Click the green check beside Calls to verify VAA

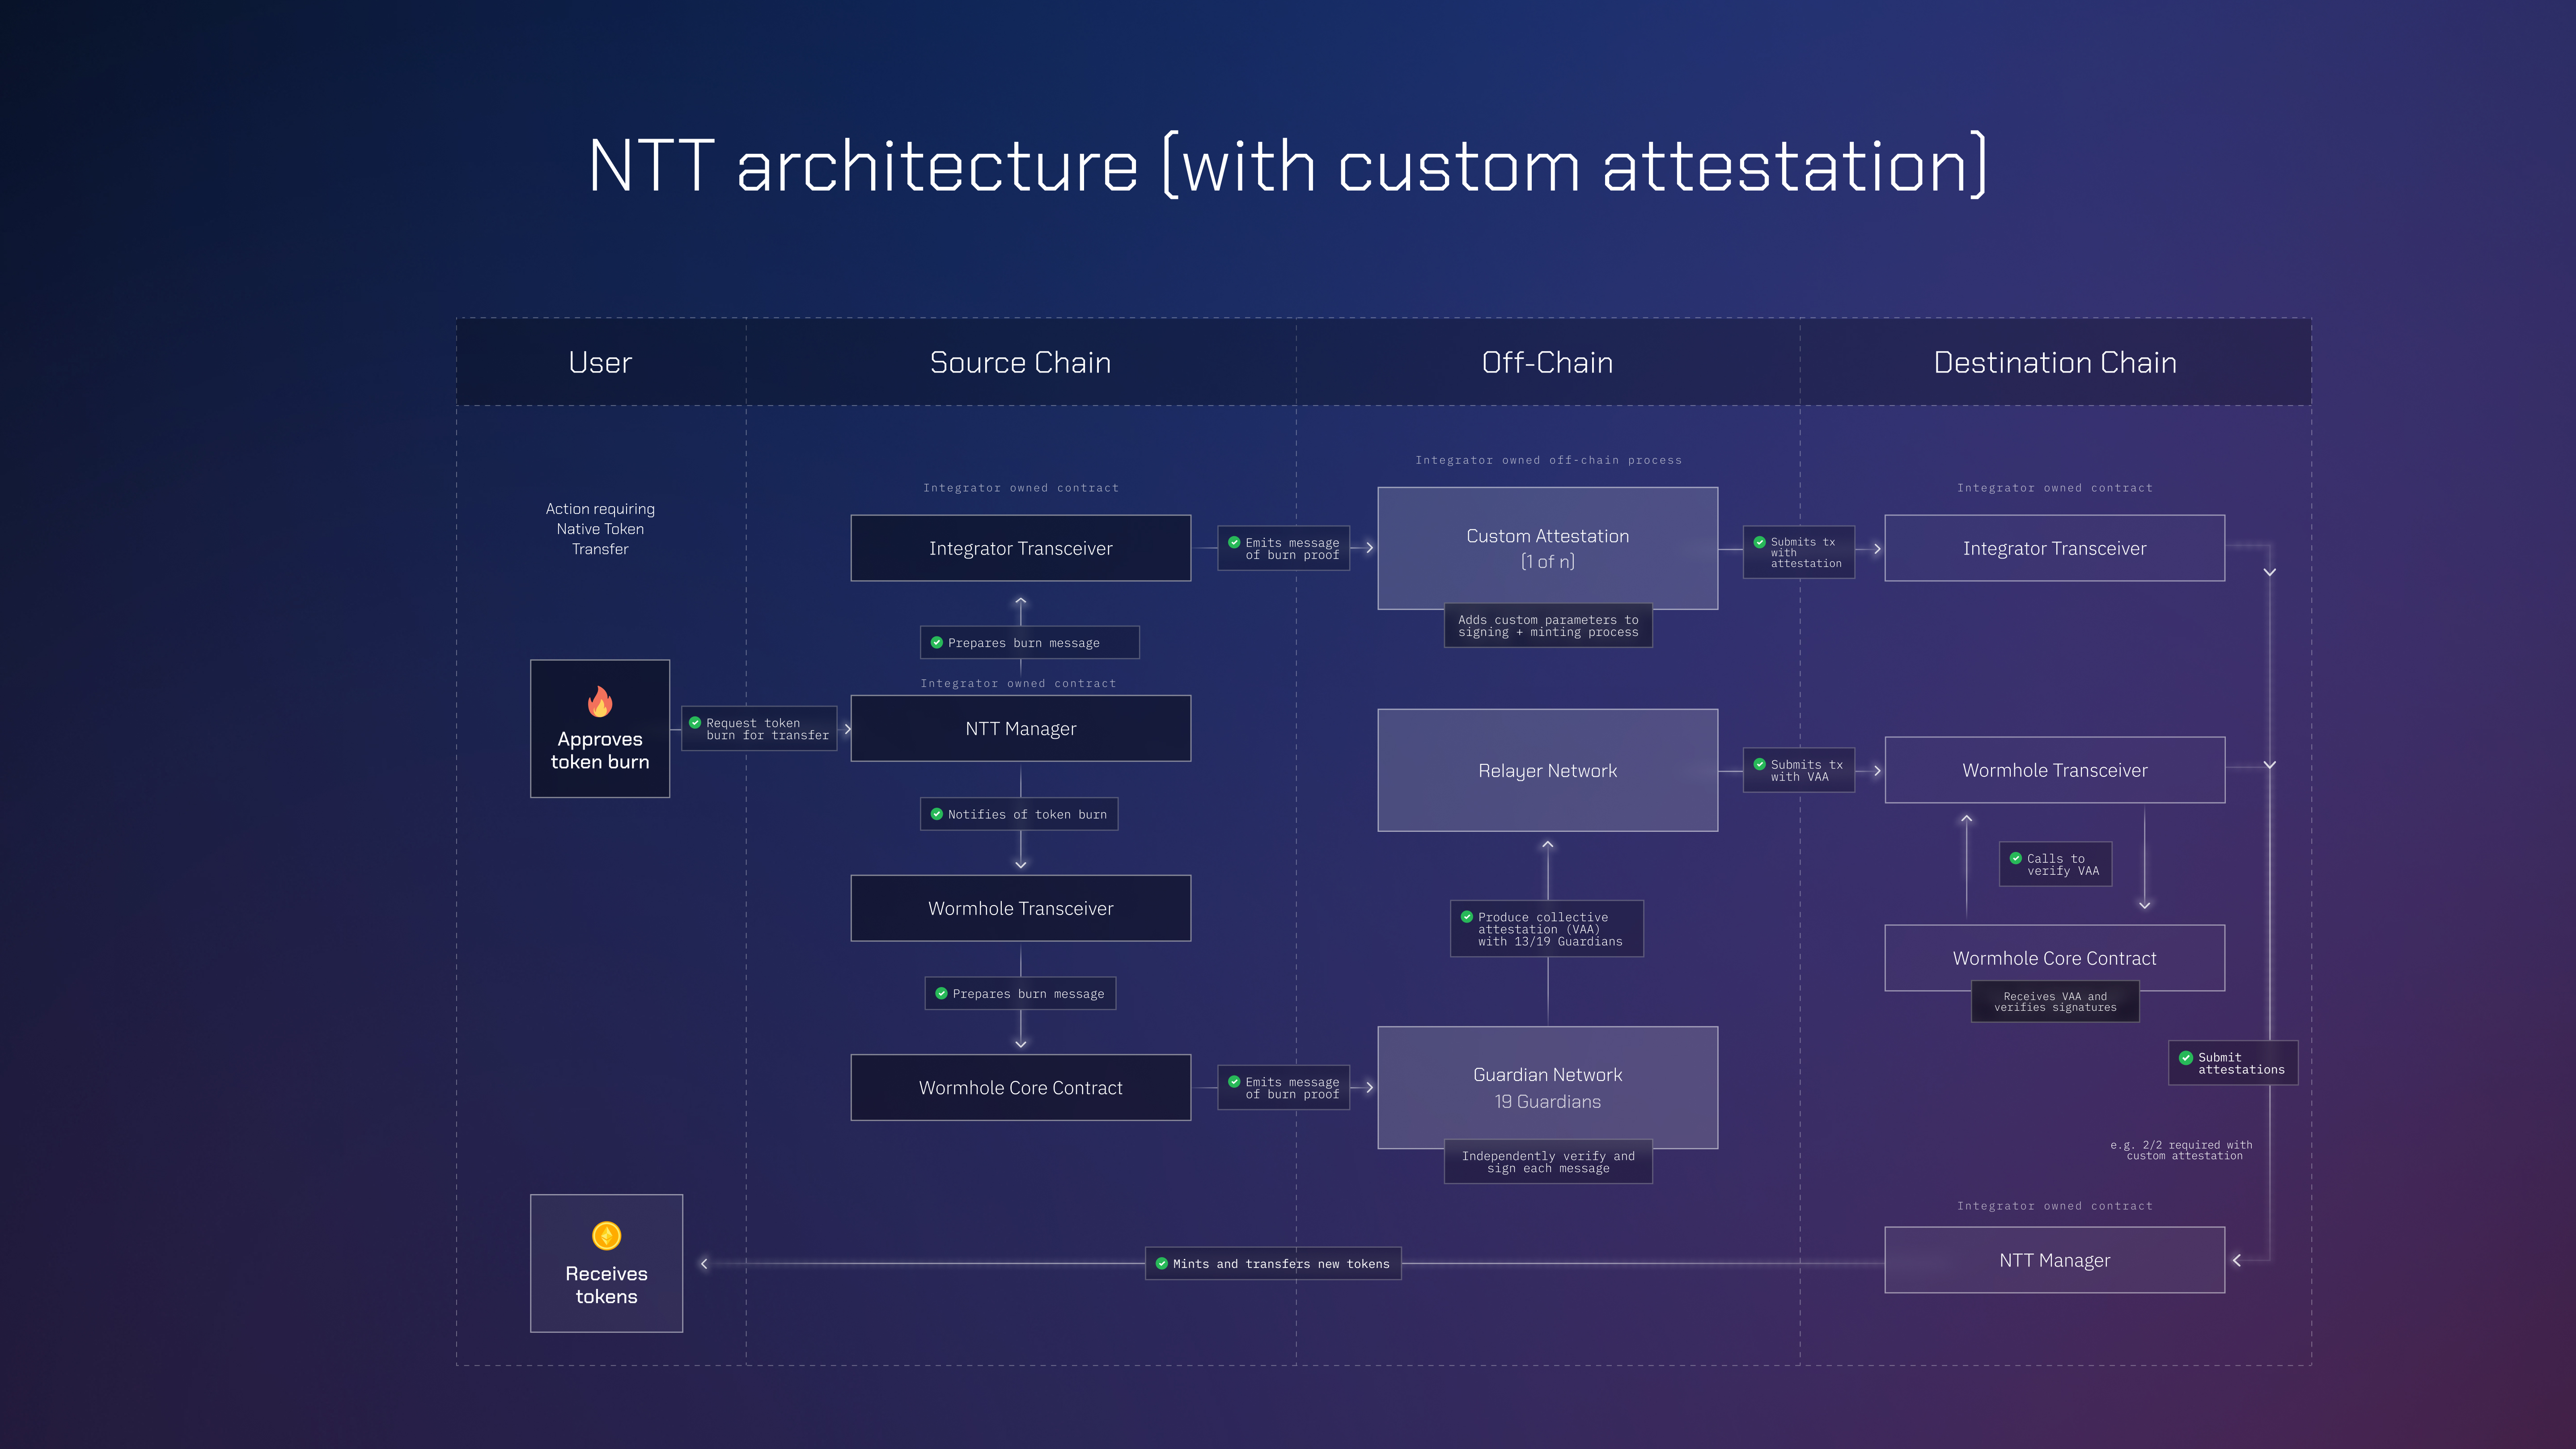coord(2016,858)
